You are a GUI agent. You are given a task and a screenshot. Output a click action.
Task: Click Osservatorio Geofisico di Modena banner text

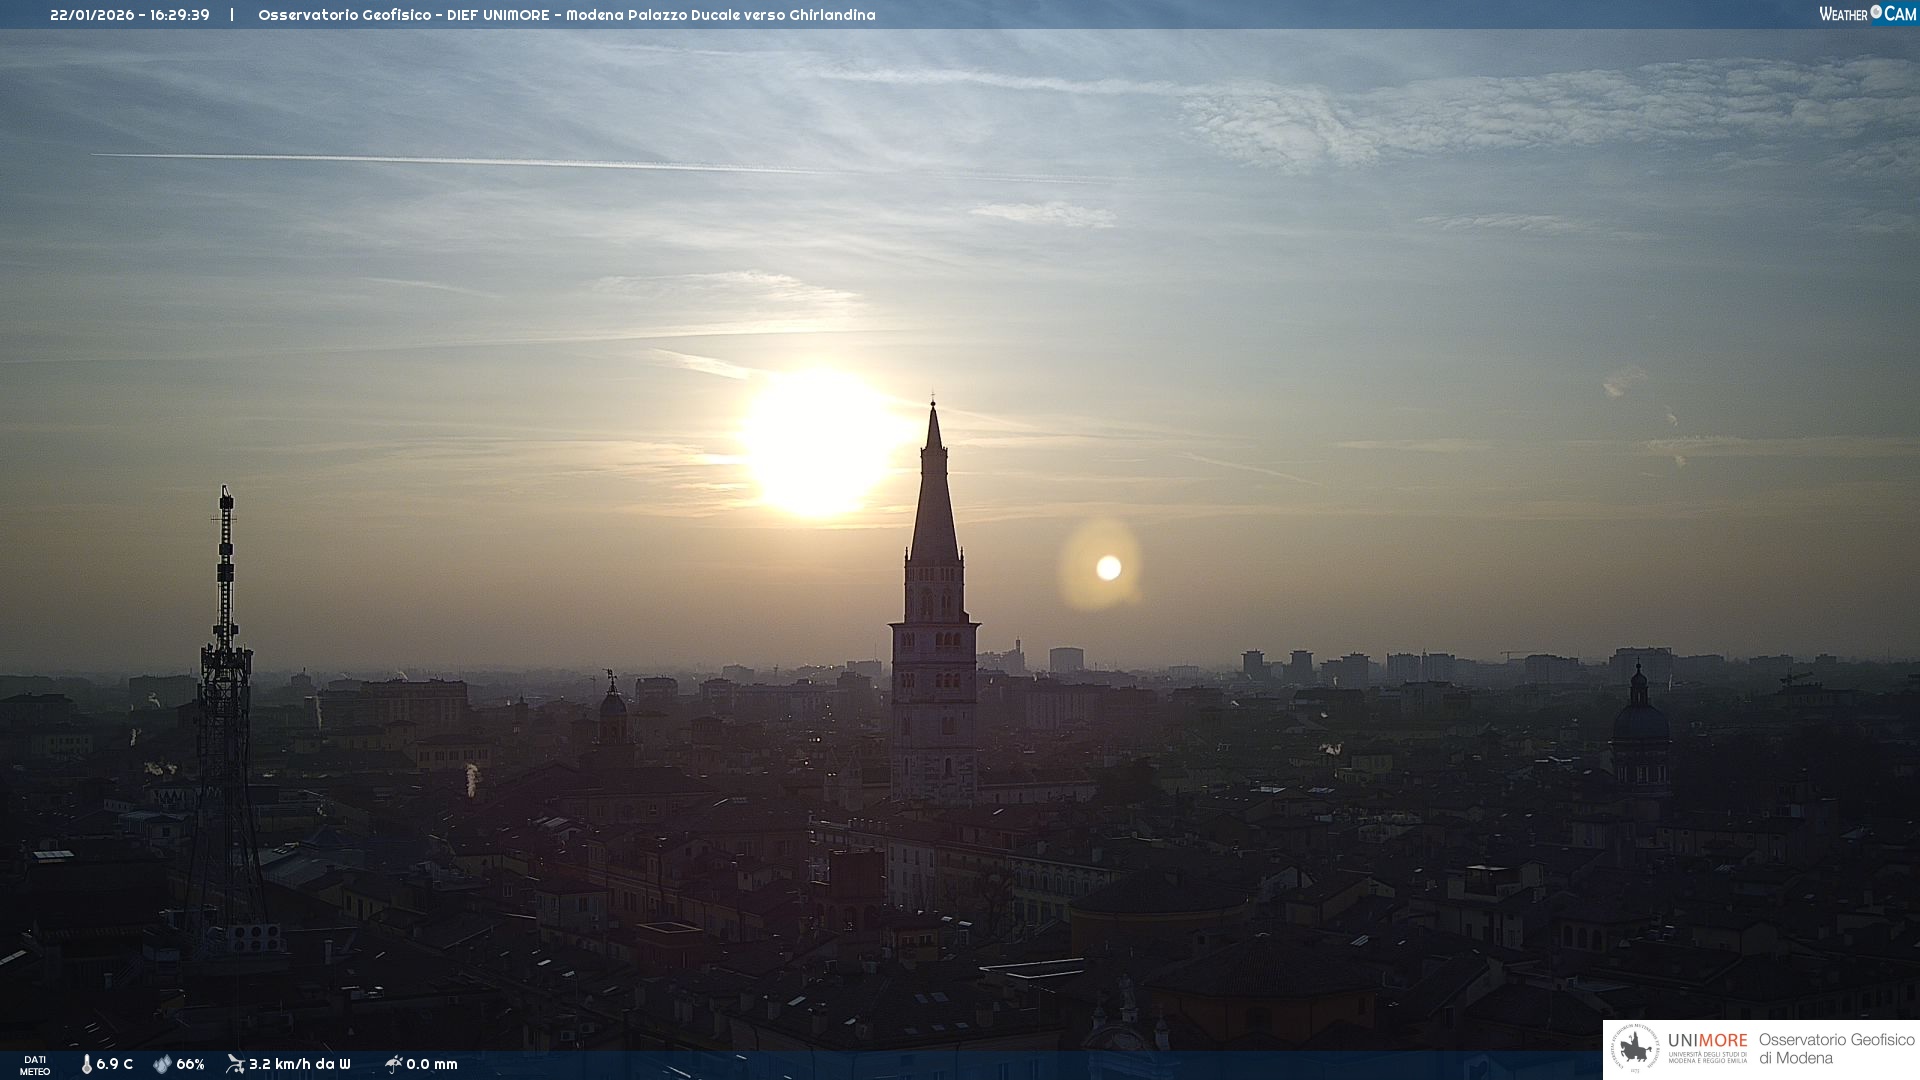coord(1836,1049)
